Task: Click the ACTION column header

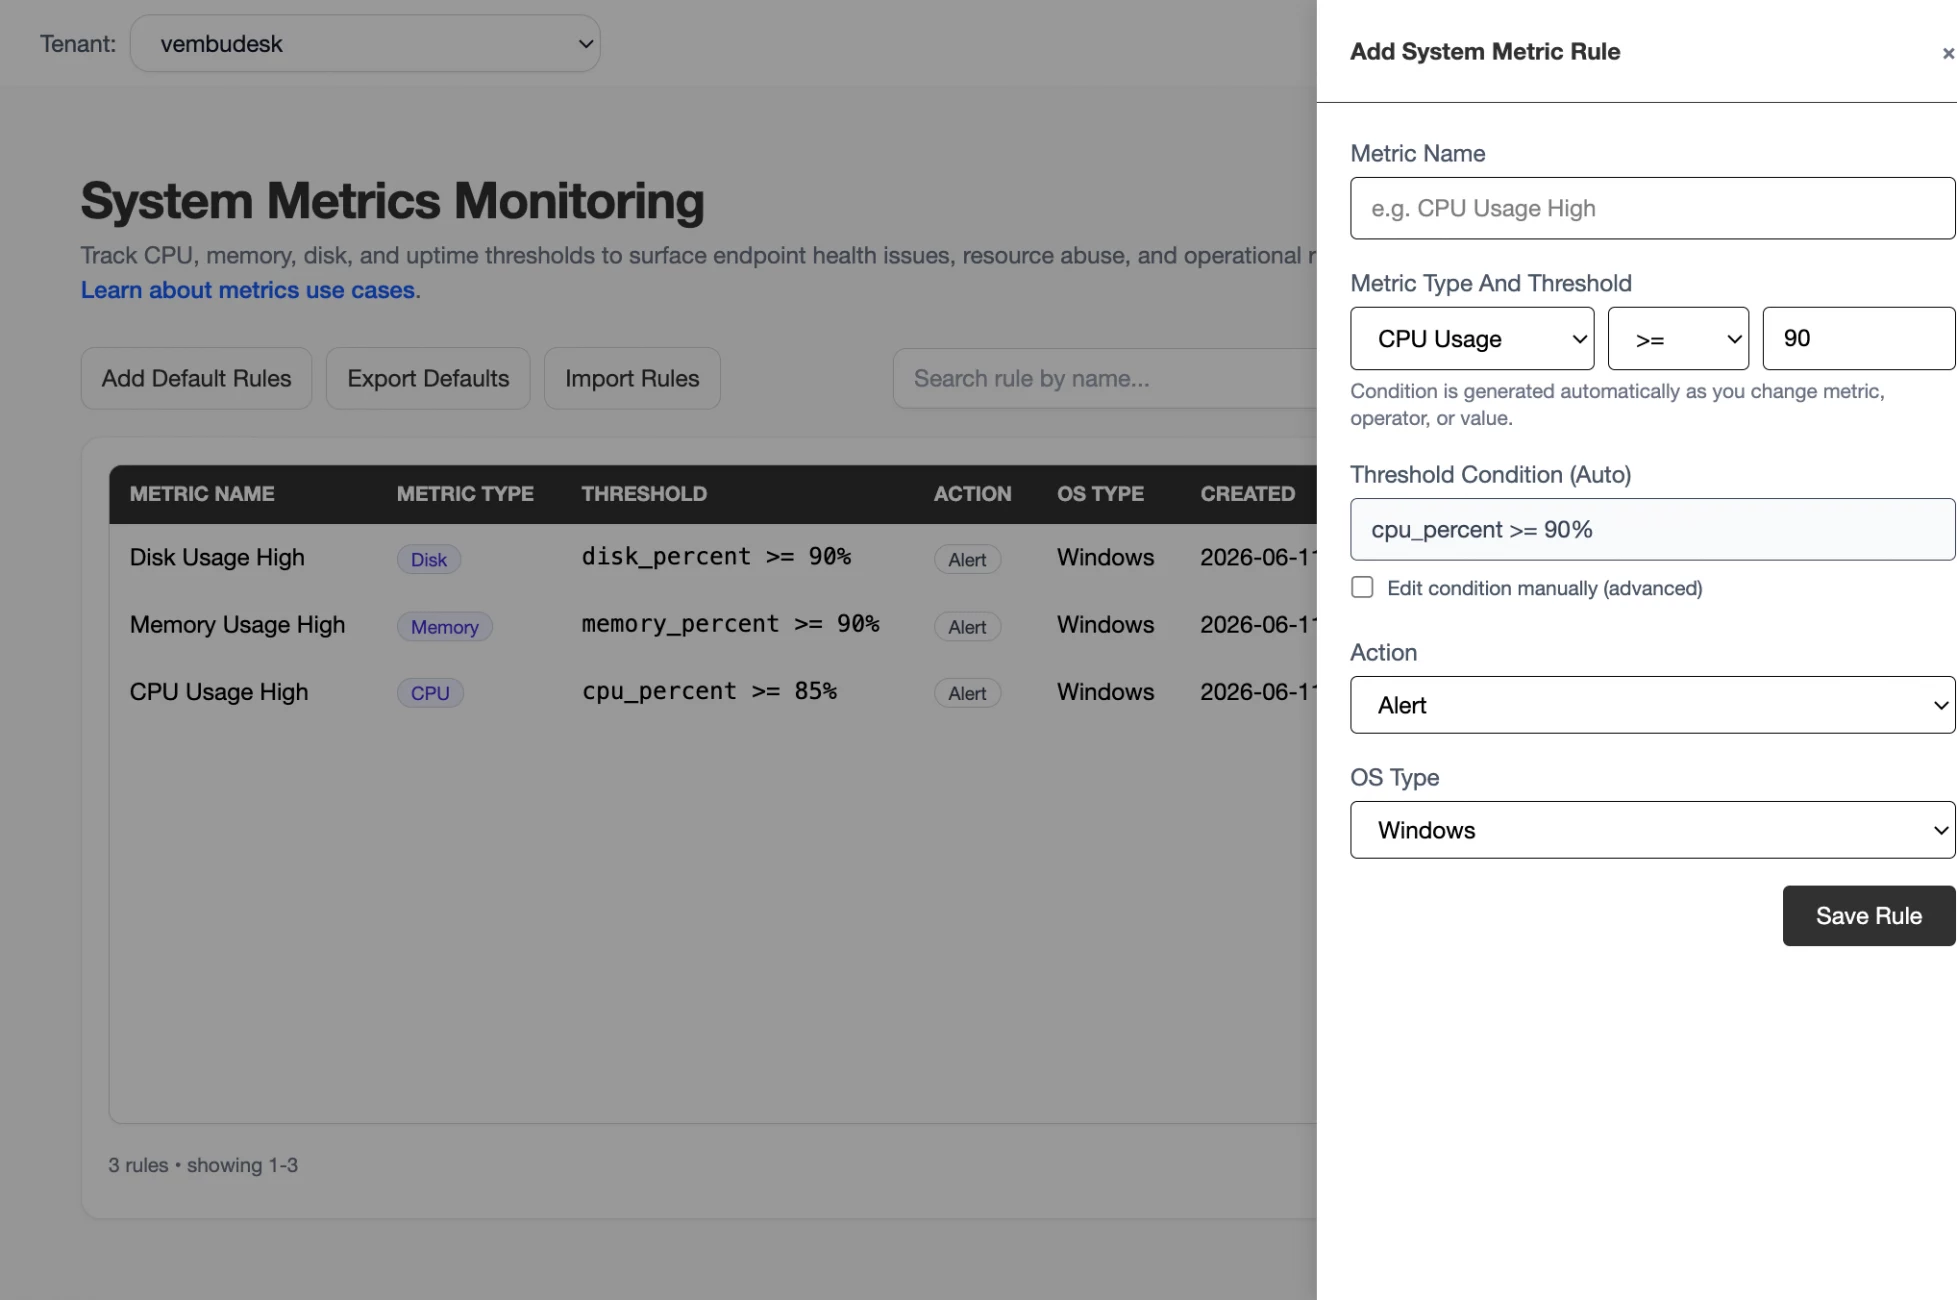Action: (972, 494)
